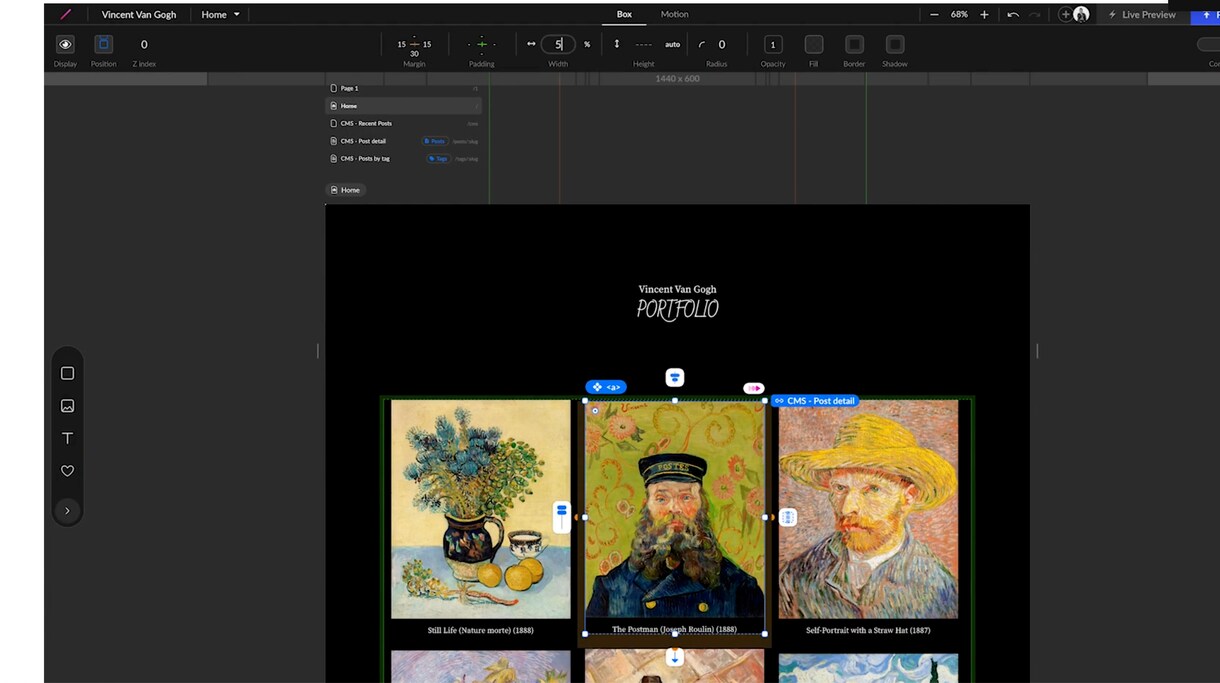Click the Home breadcrumb chip

(x=346, y=190)
